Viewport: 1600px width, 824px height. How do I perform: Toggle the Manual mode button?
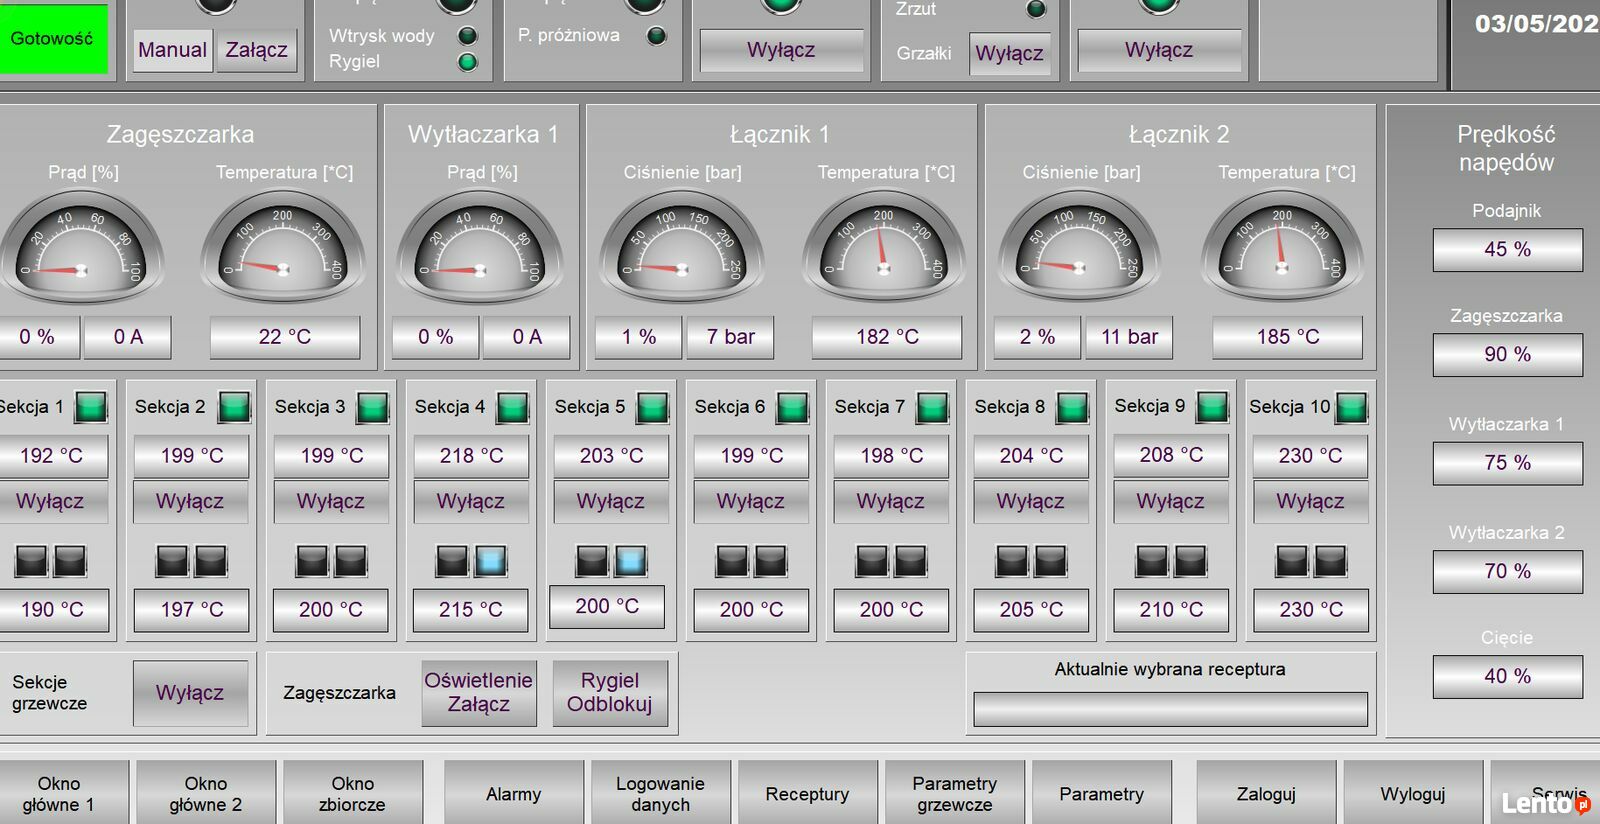point(172,50)
